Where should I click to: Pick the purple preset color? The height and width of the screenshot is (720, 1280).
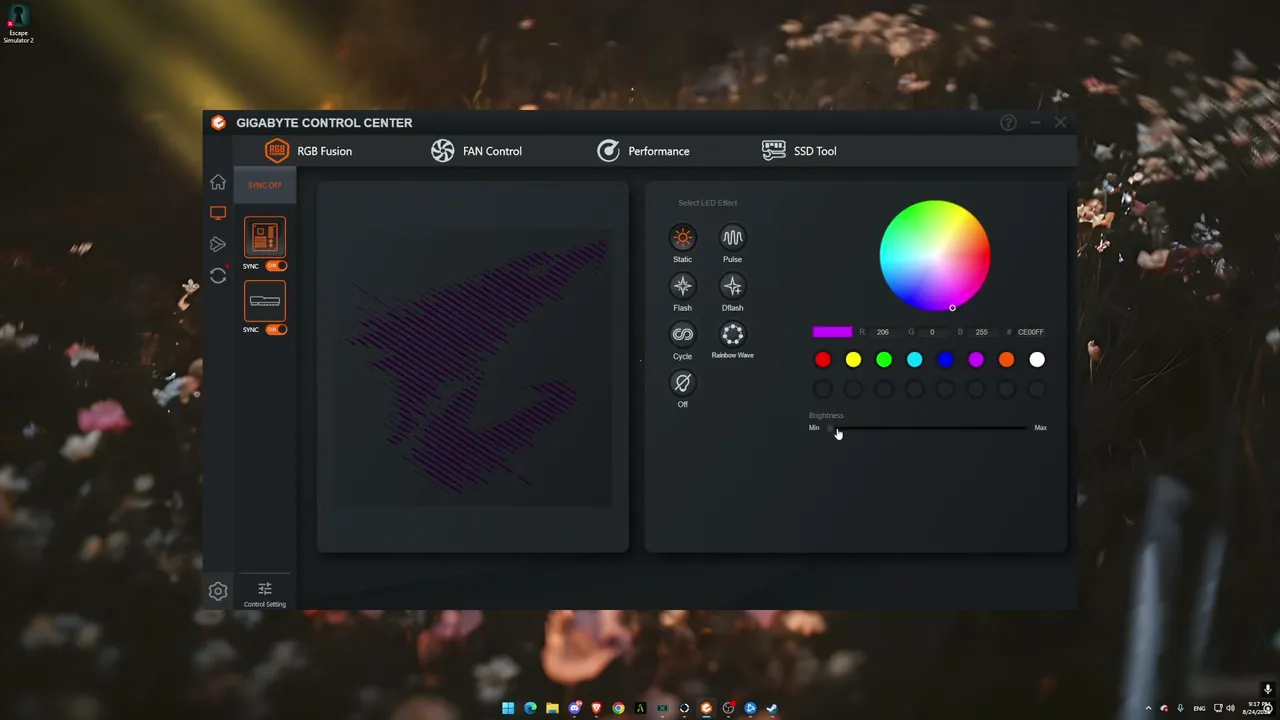(x=976, y=360)
